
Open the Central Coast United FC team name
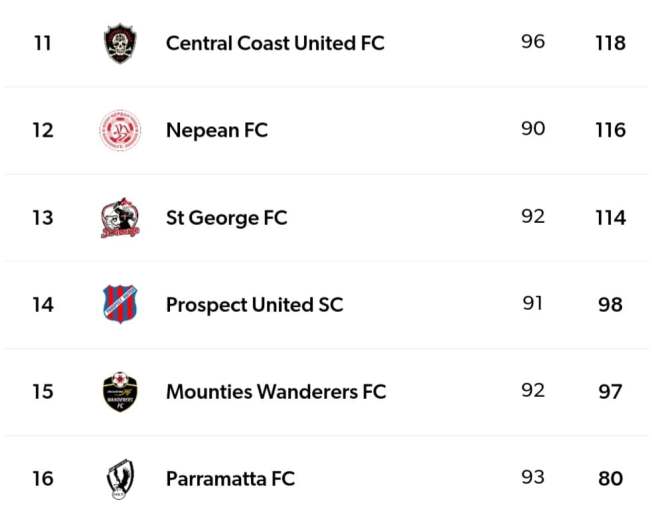click(x=275, y=43)
